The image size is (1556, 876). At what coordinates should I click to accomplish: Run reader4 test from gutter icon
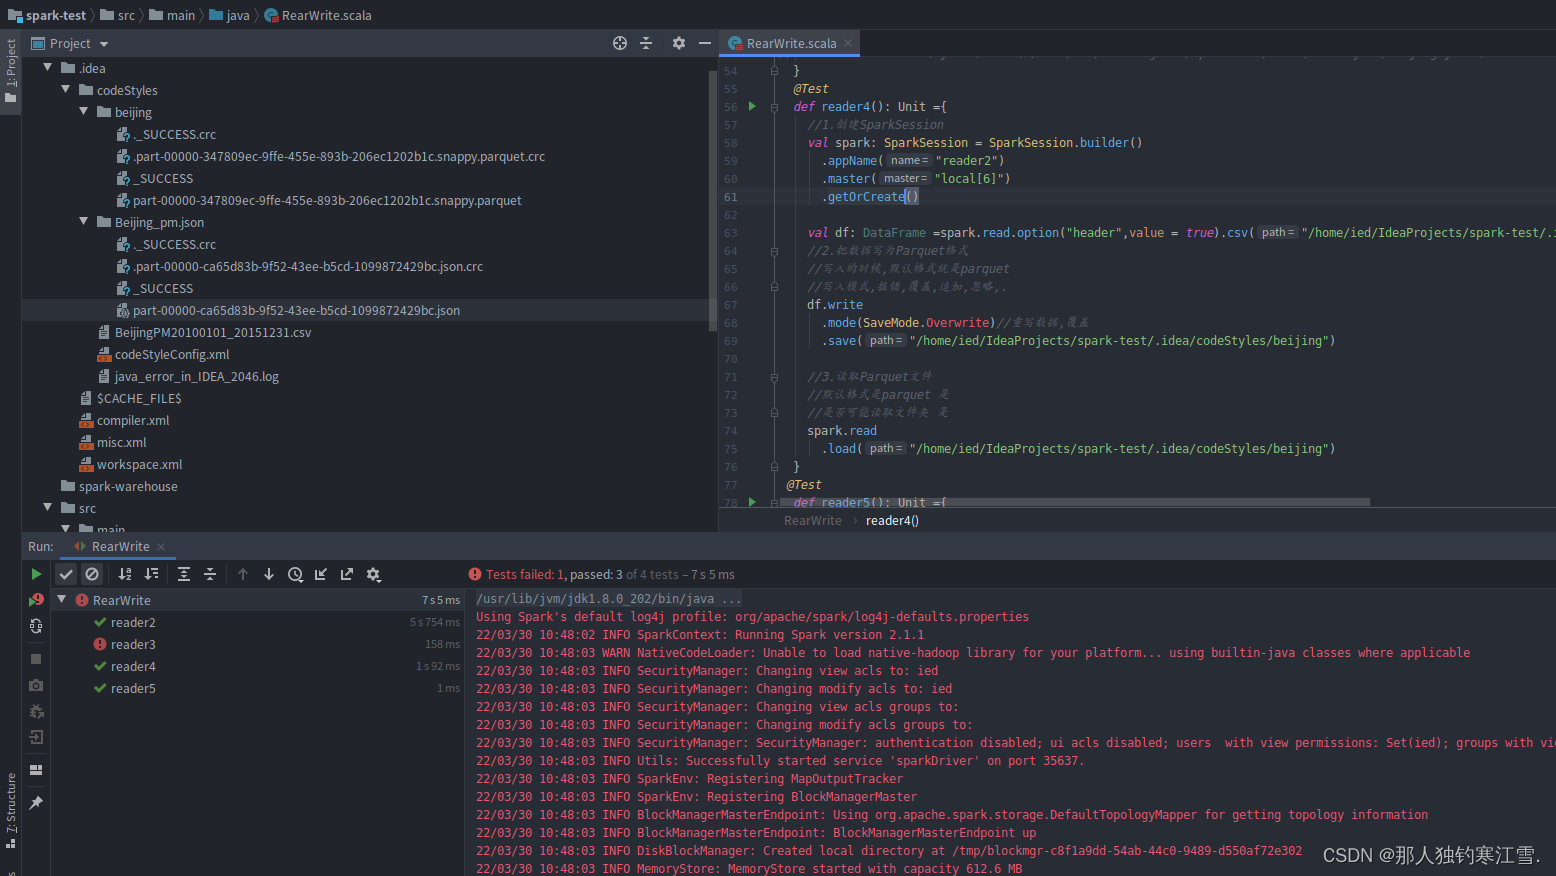pos(752,106)
